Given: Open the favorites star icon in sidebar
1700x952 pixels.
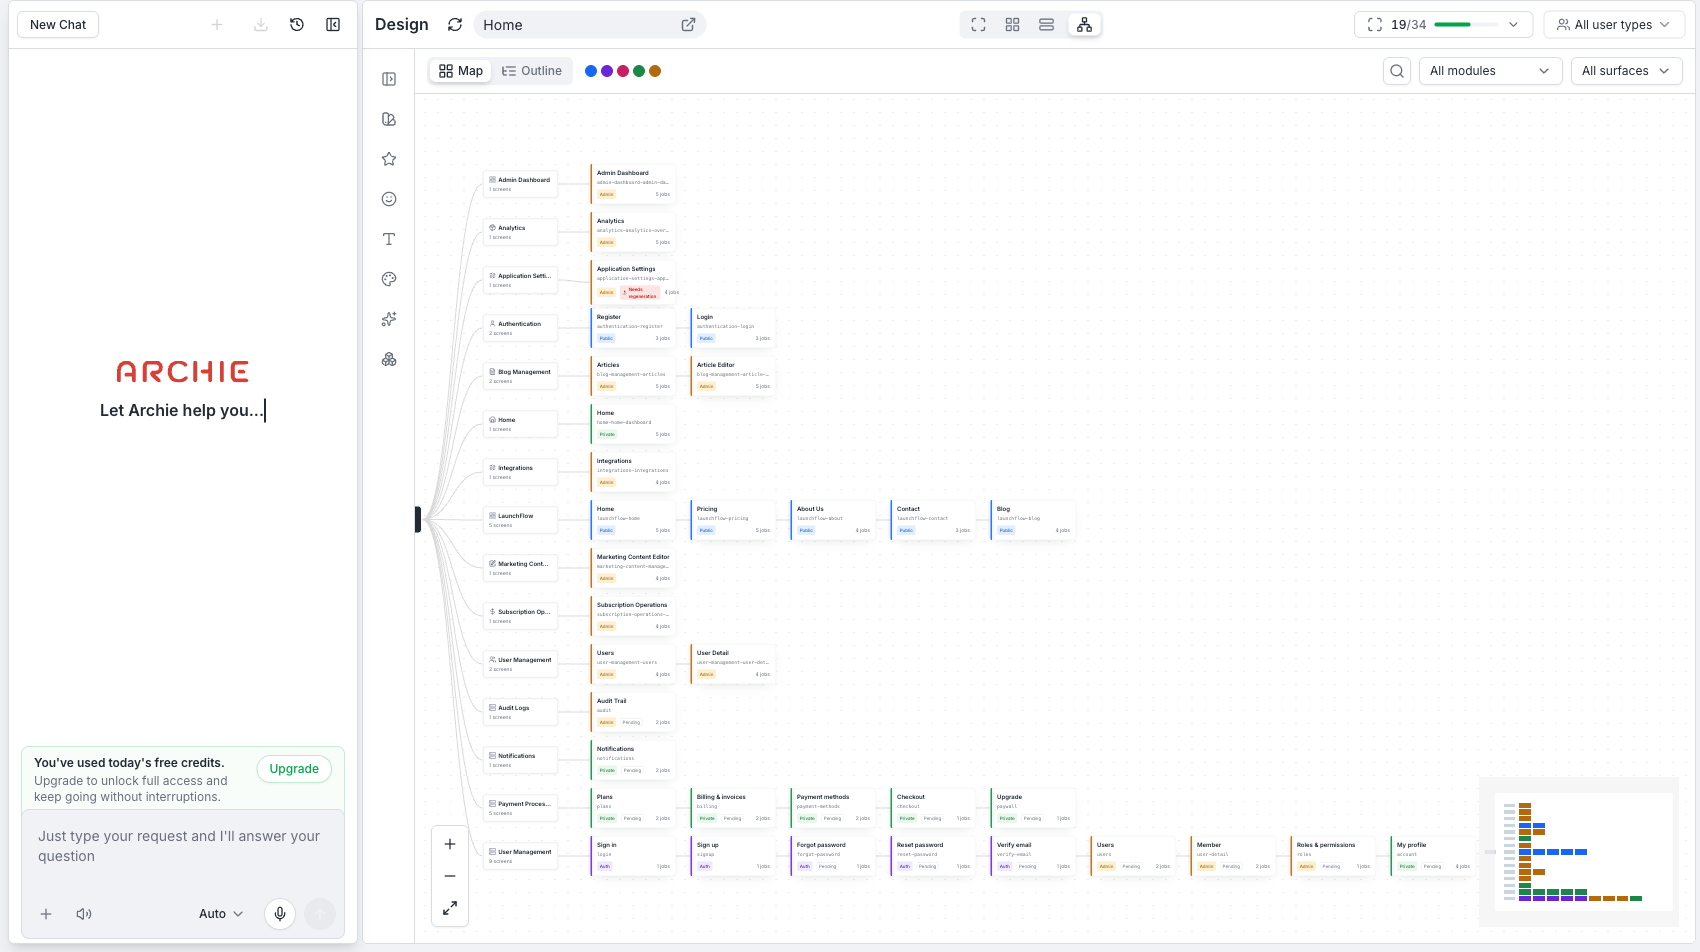Looking at the screenshot, I should coord(389,159).
